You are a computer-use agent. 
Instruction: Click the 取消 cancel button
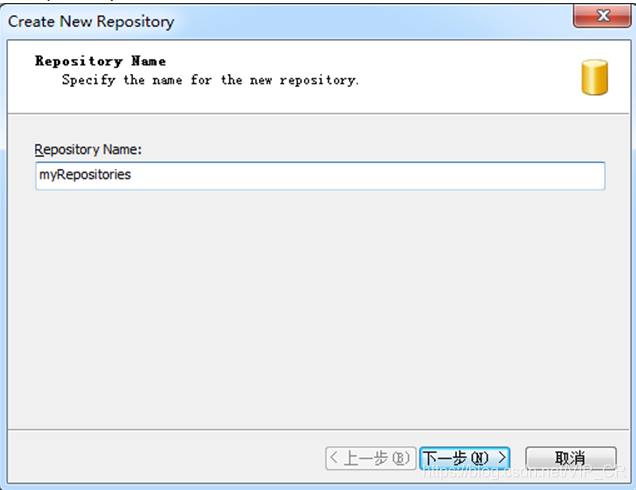(571, 458)
